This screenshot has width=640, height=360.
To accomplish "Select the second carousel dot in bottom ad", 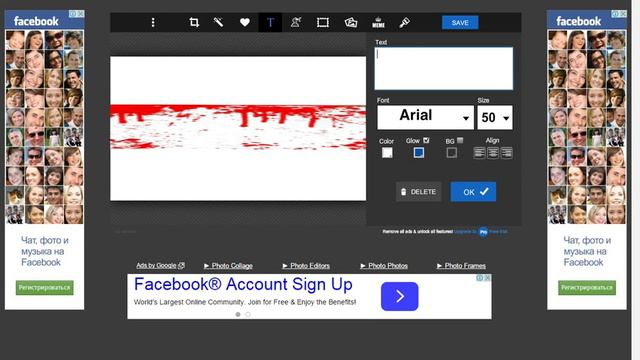I will click(x=248, y=314).
